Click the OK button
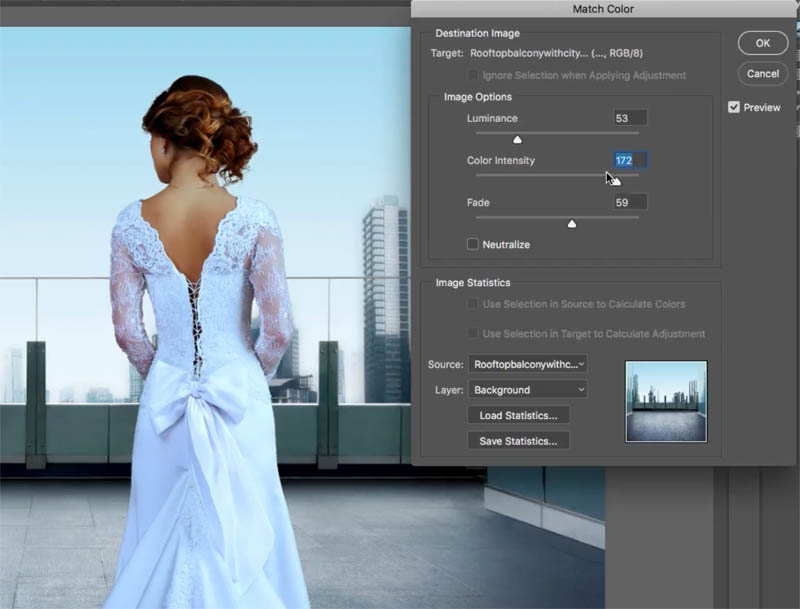Screen dimensions: 800x609 point(763,43)
